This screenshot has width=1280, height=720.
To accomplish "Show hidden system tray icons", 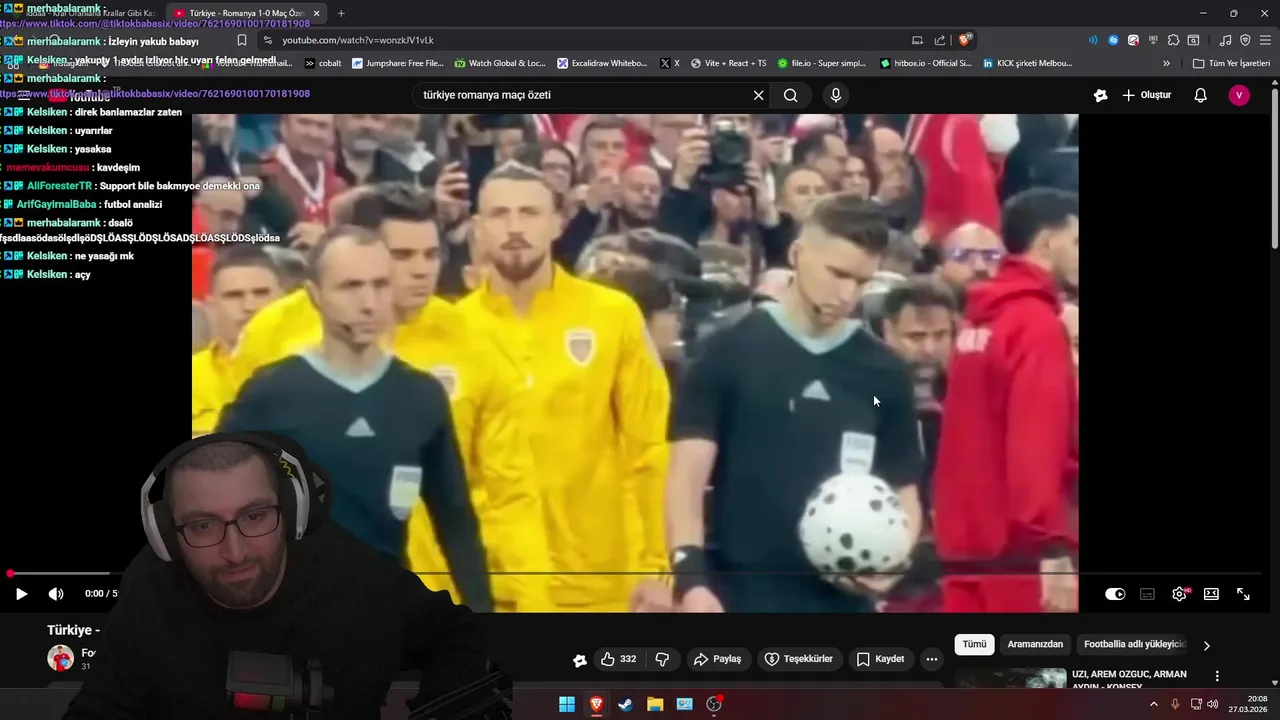I will point(1154,704).
